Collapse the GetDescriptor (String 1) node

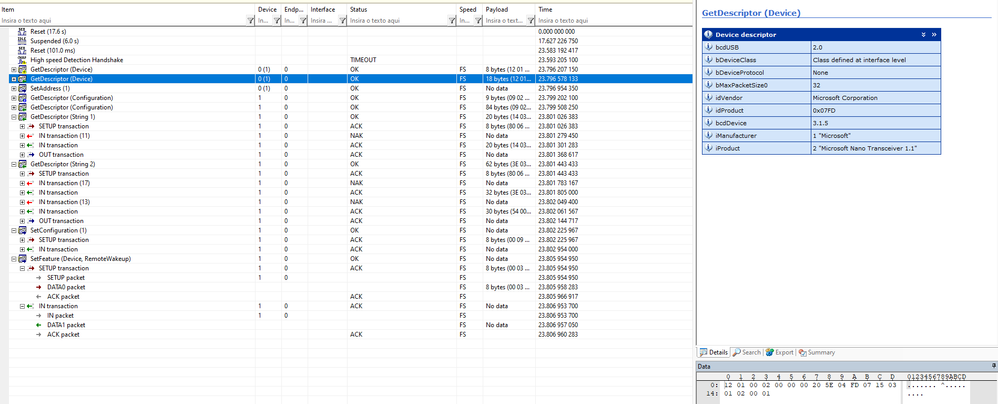point(14,117)
